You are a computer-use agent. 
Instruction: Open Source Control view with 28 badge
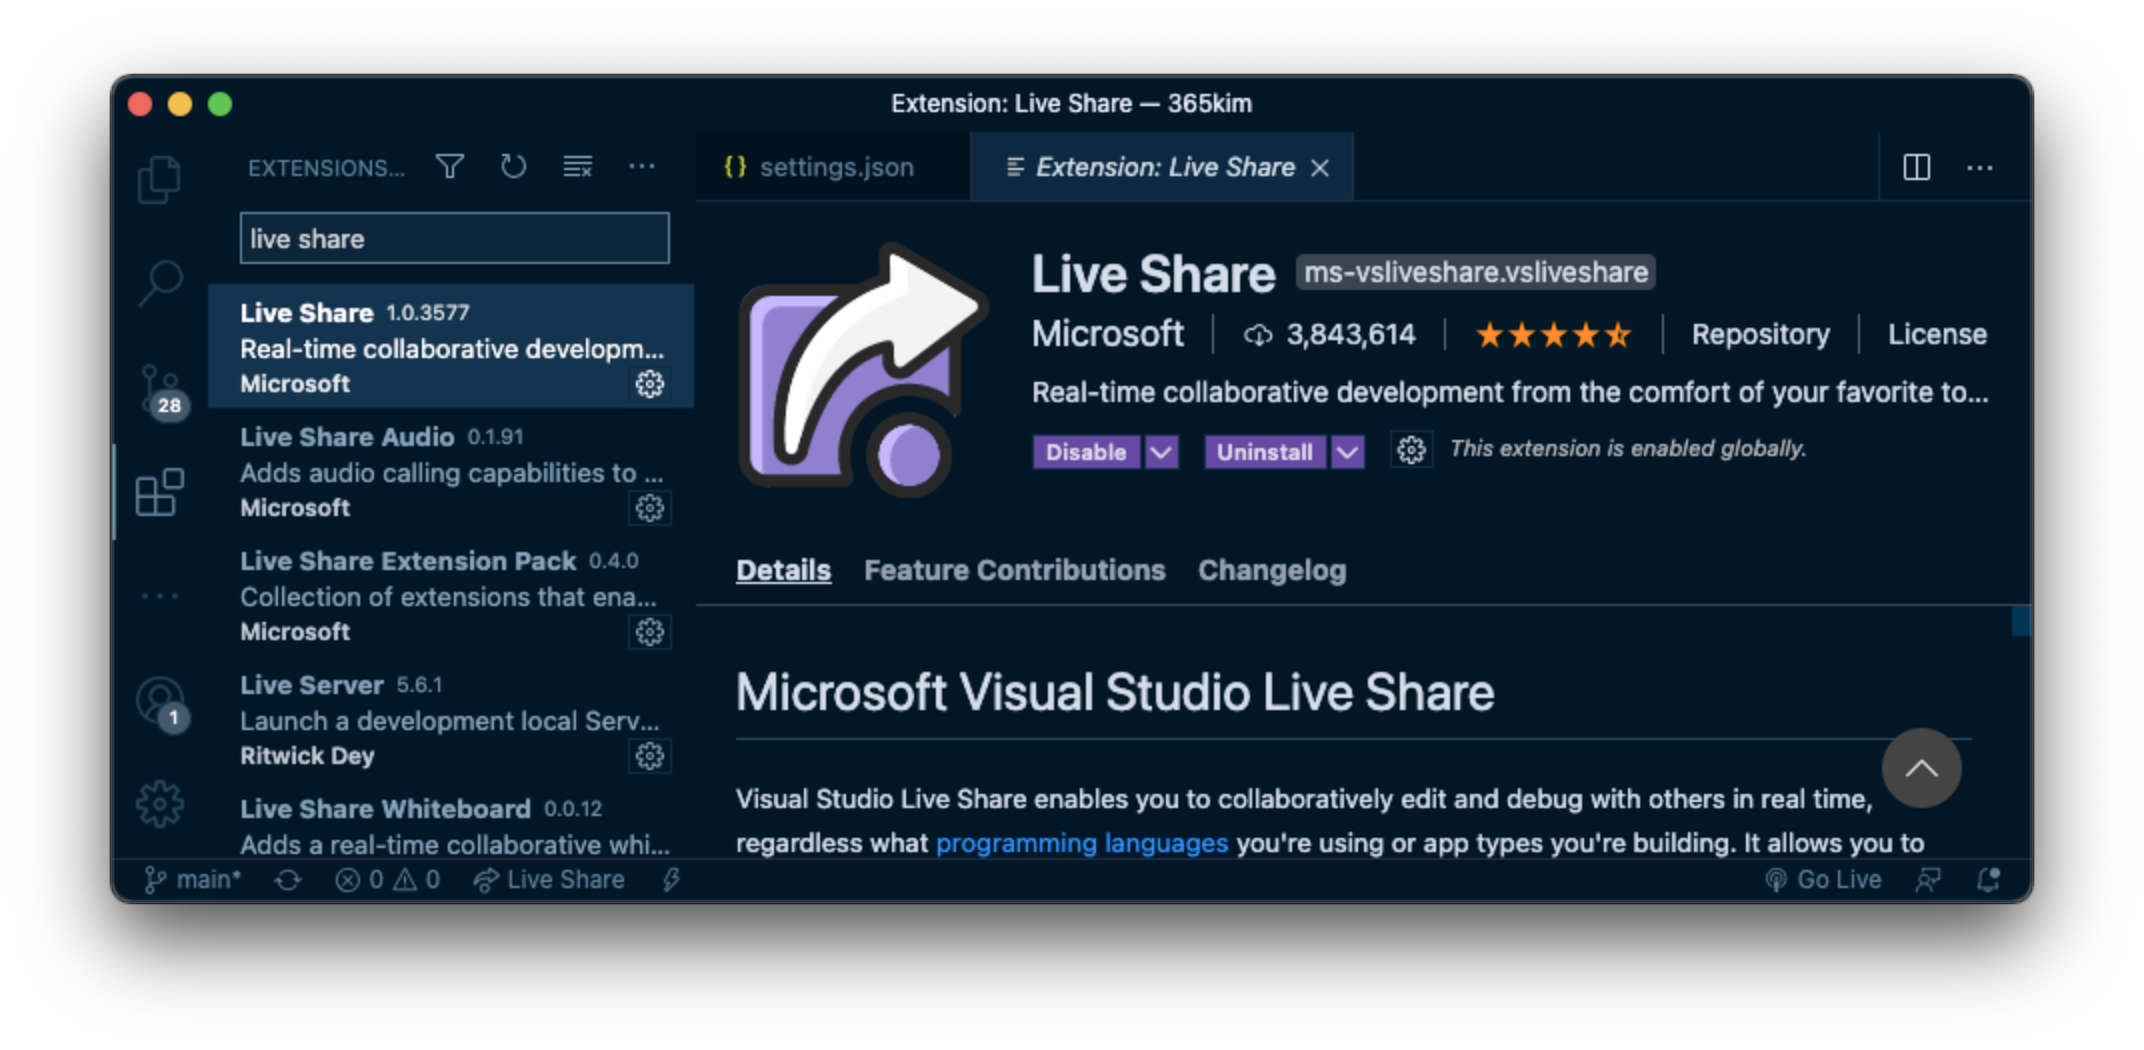[162, 392]
